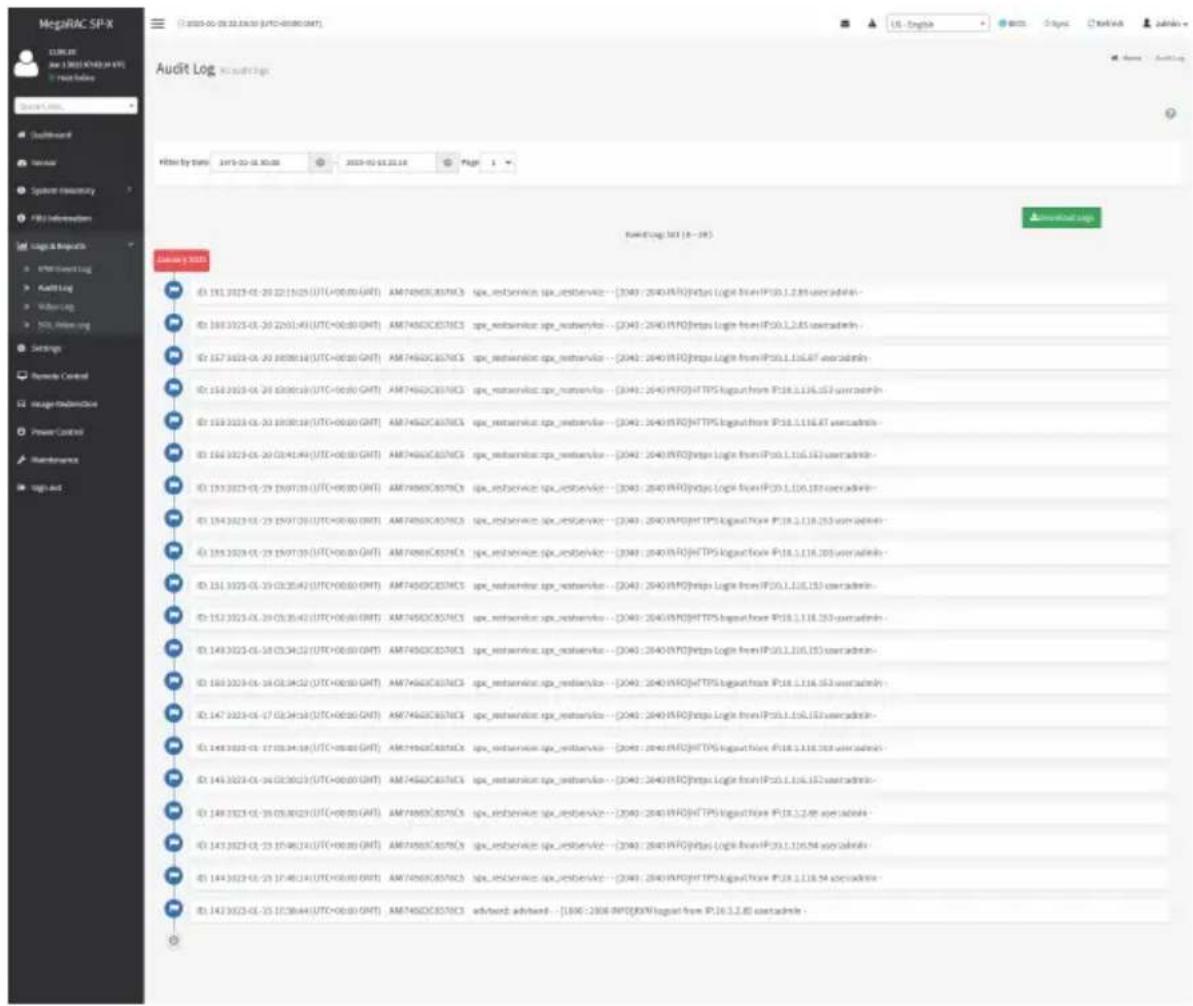Expand the System Inventory sidebar item

(75, 190)
